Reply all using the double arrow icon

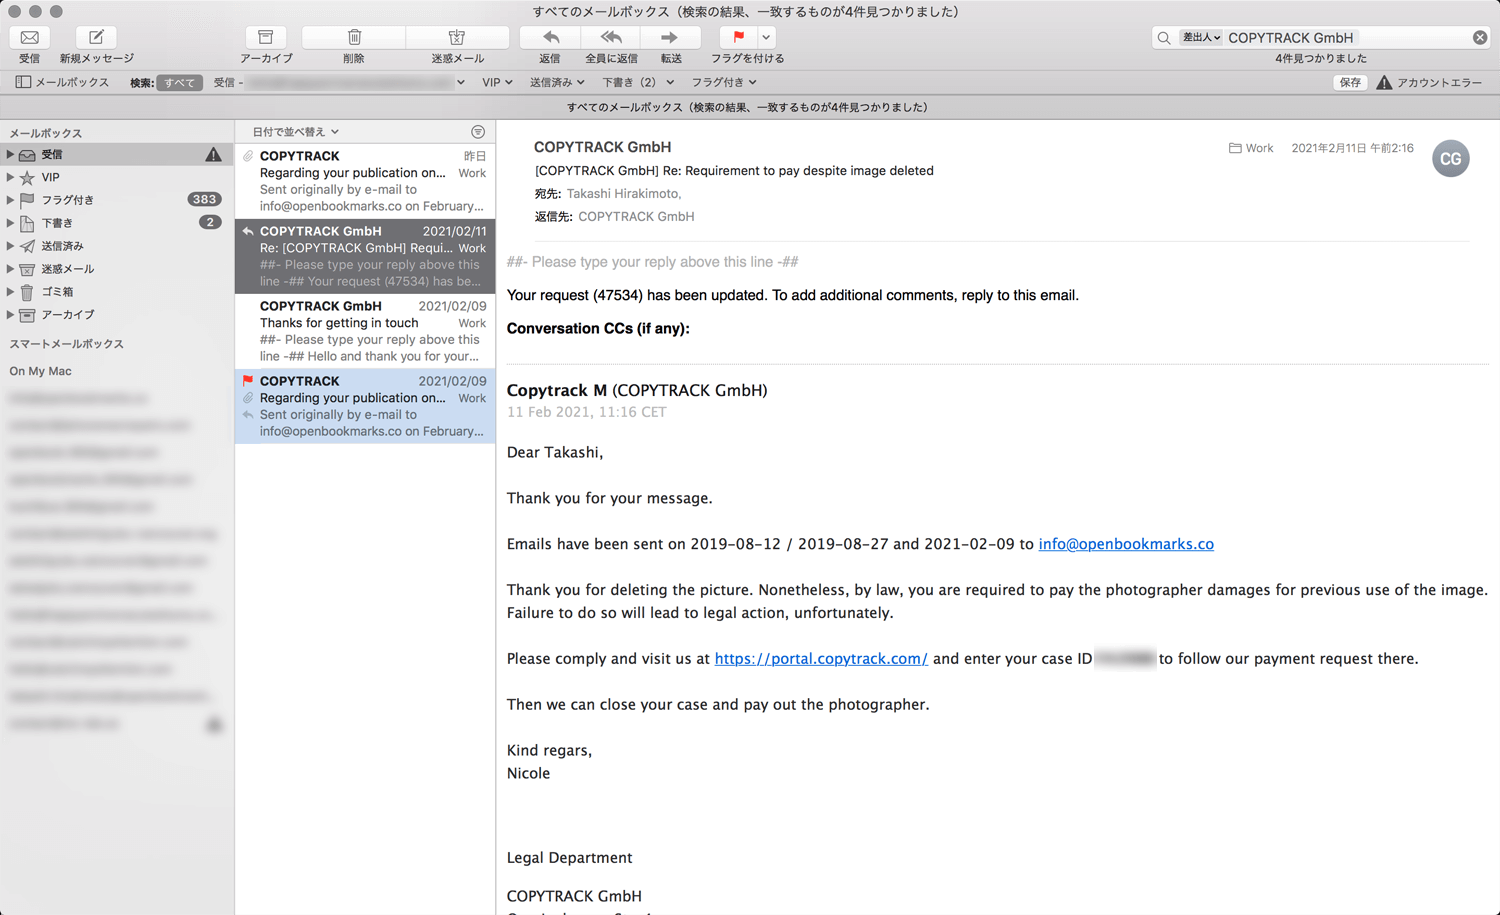click(x=611, y=37)
